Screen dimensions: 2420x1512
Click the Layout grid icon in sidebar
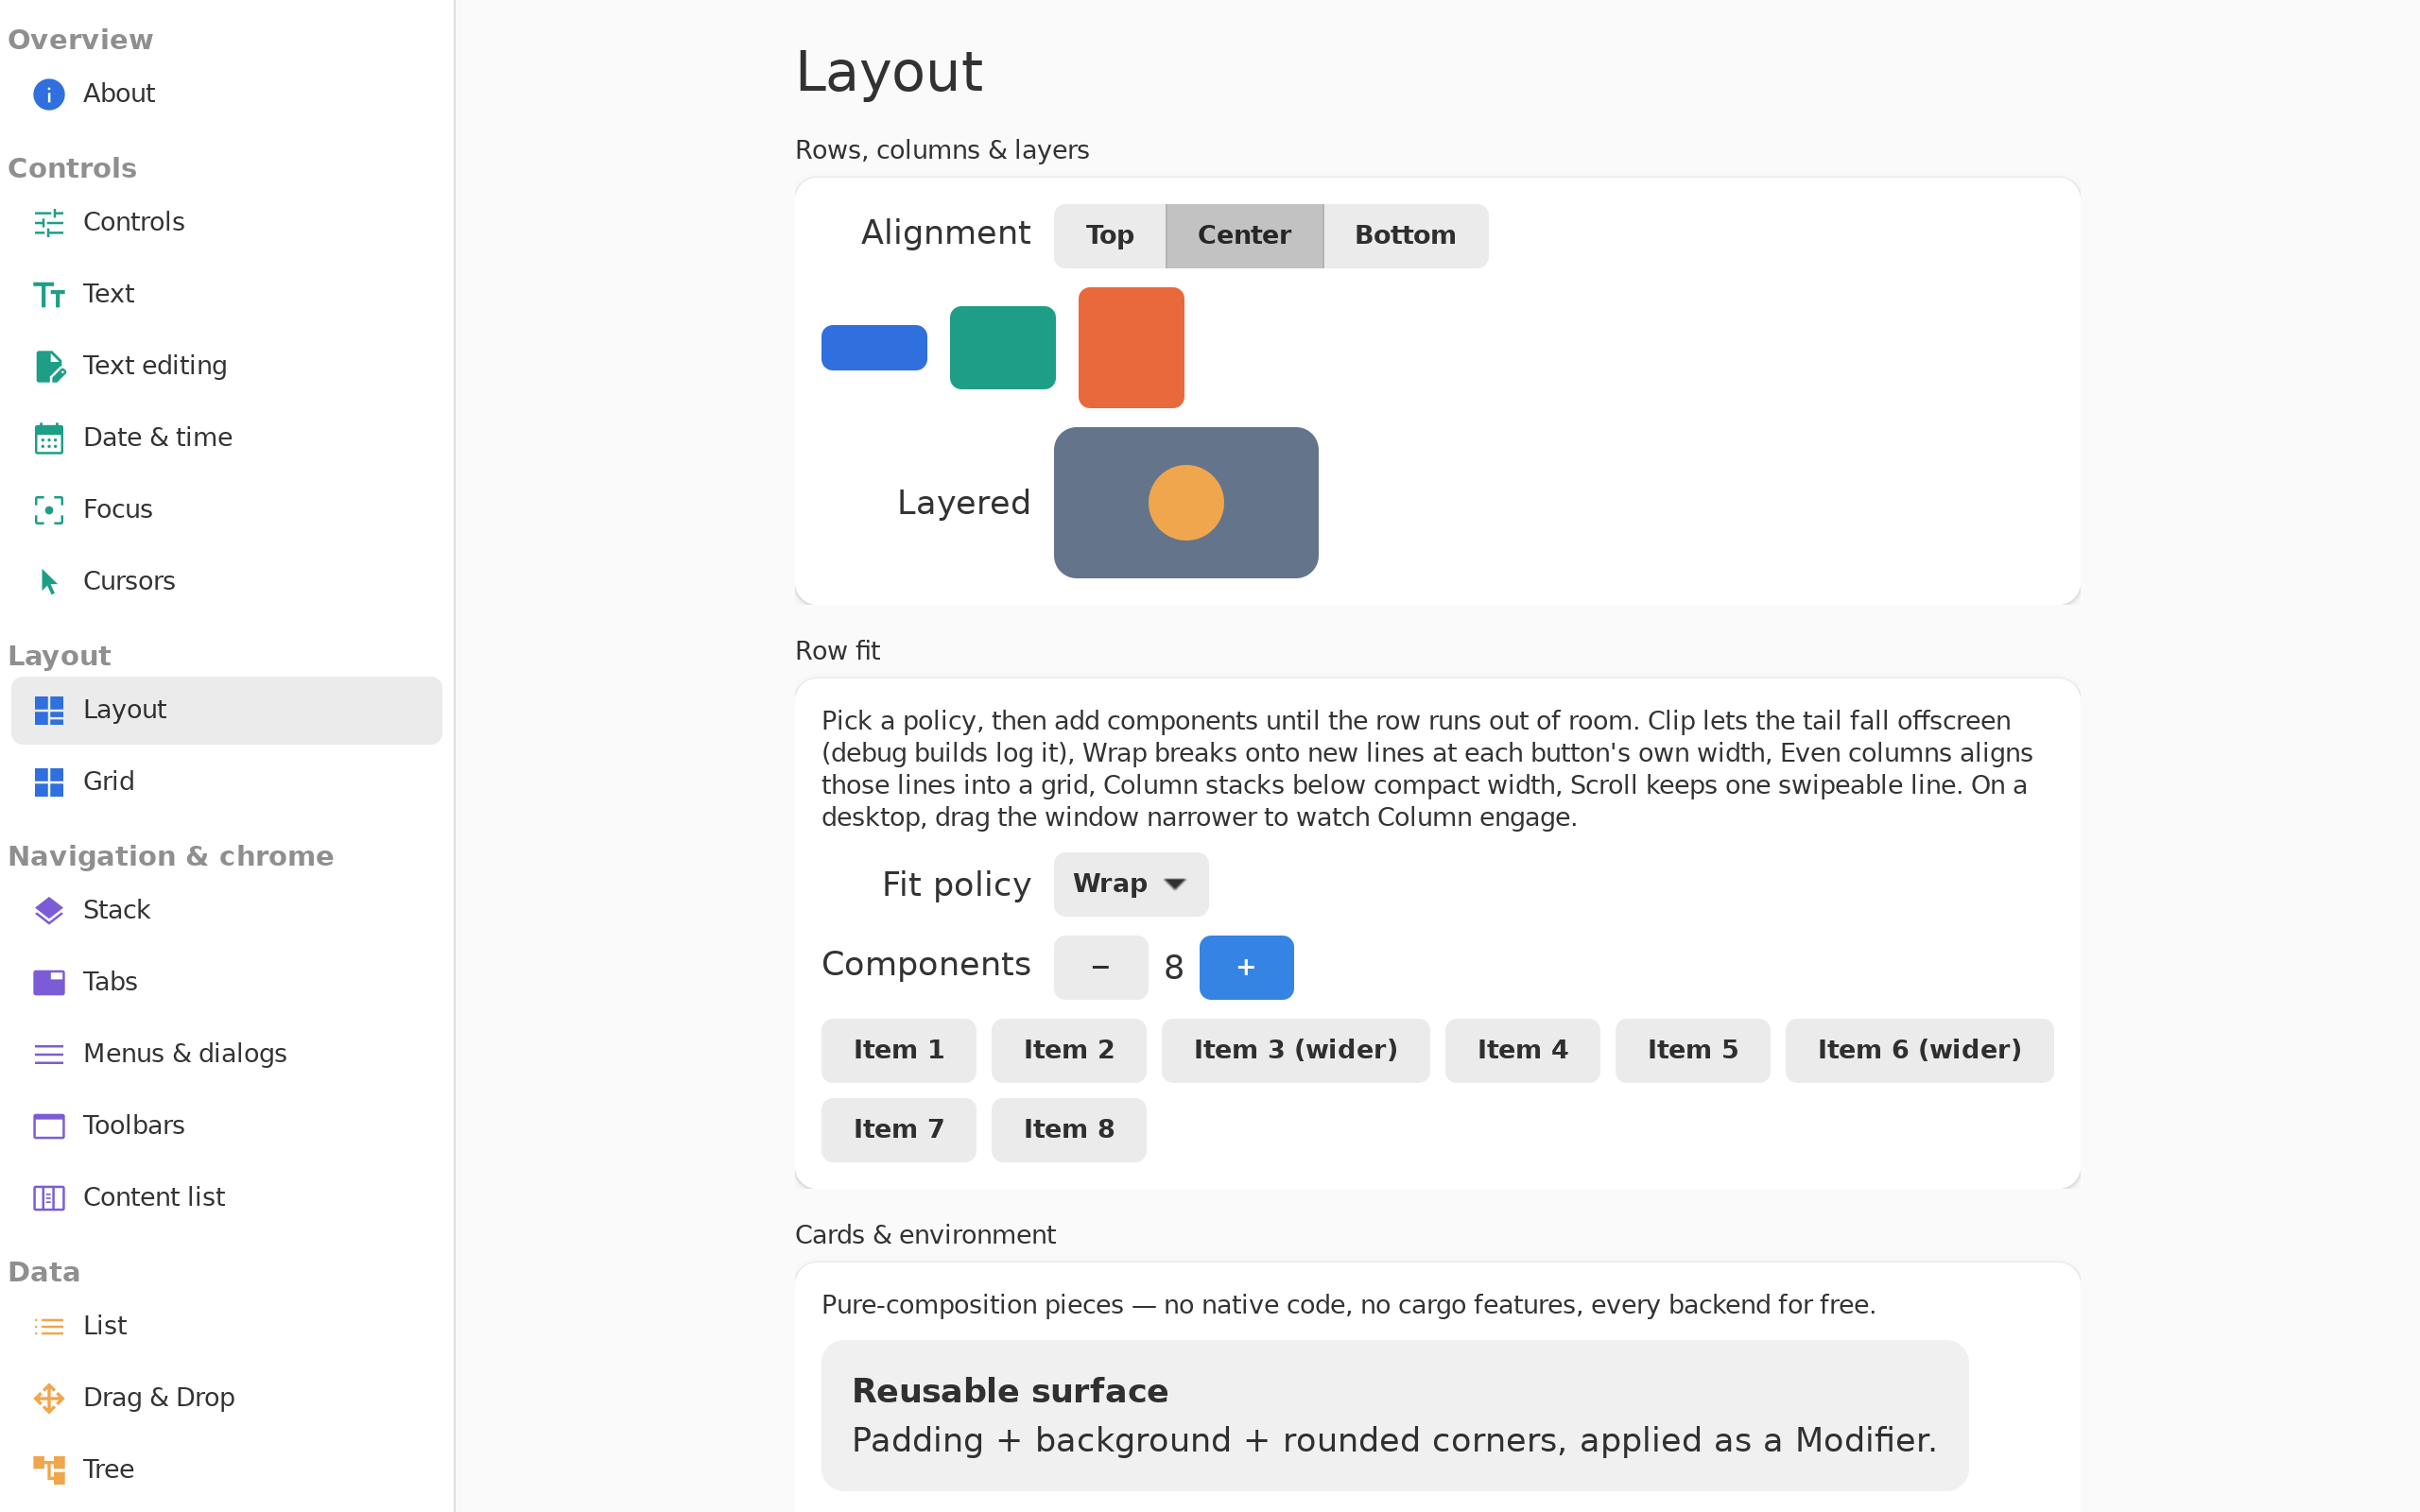pyautogui.click(x=49, y=710)
